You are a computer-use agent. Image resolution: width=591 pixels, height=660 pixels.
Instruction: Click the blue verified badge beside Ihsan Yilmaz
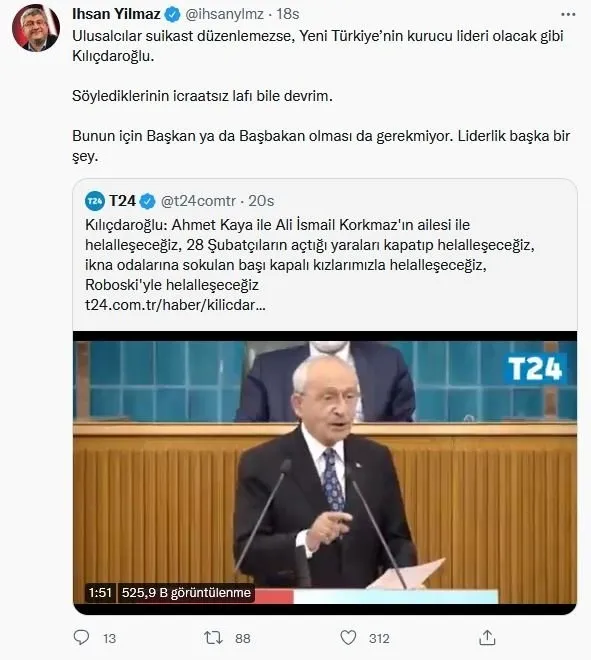pos(172,14)
